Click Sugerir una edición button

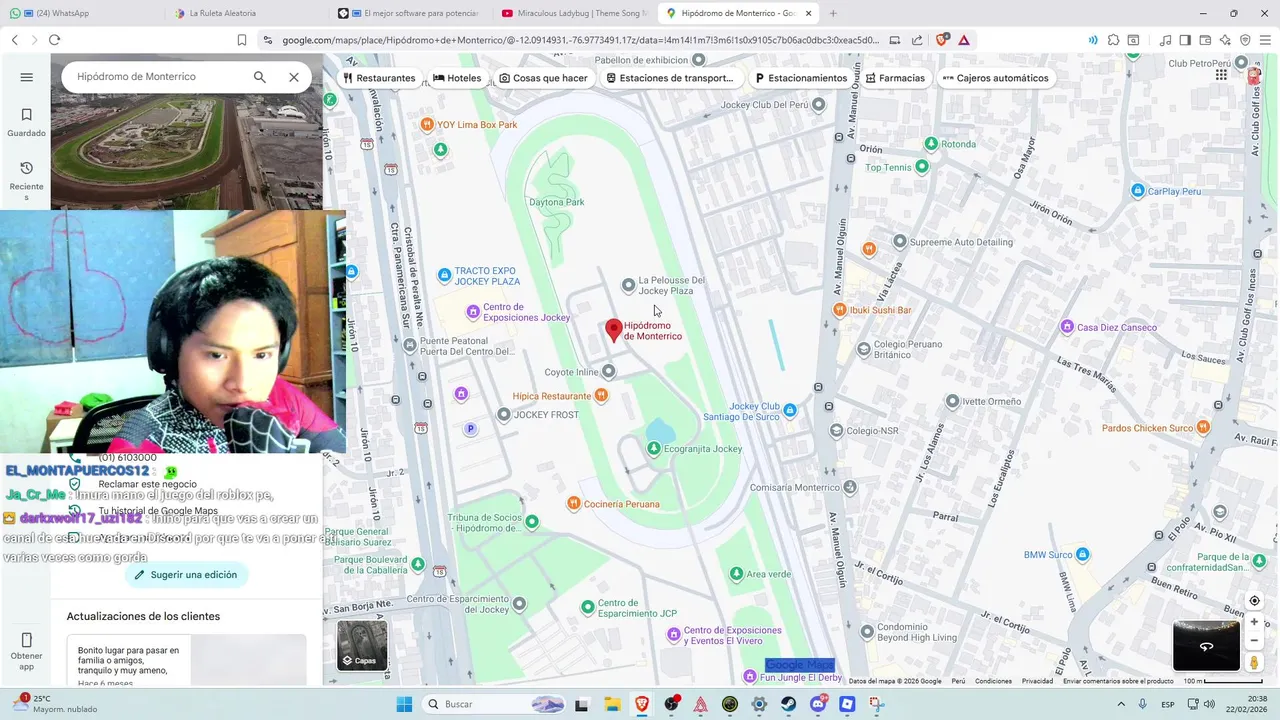(187, 575)
